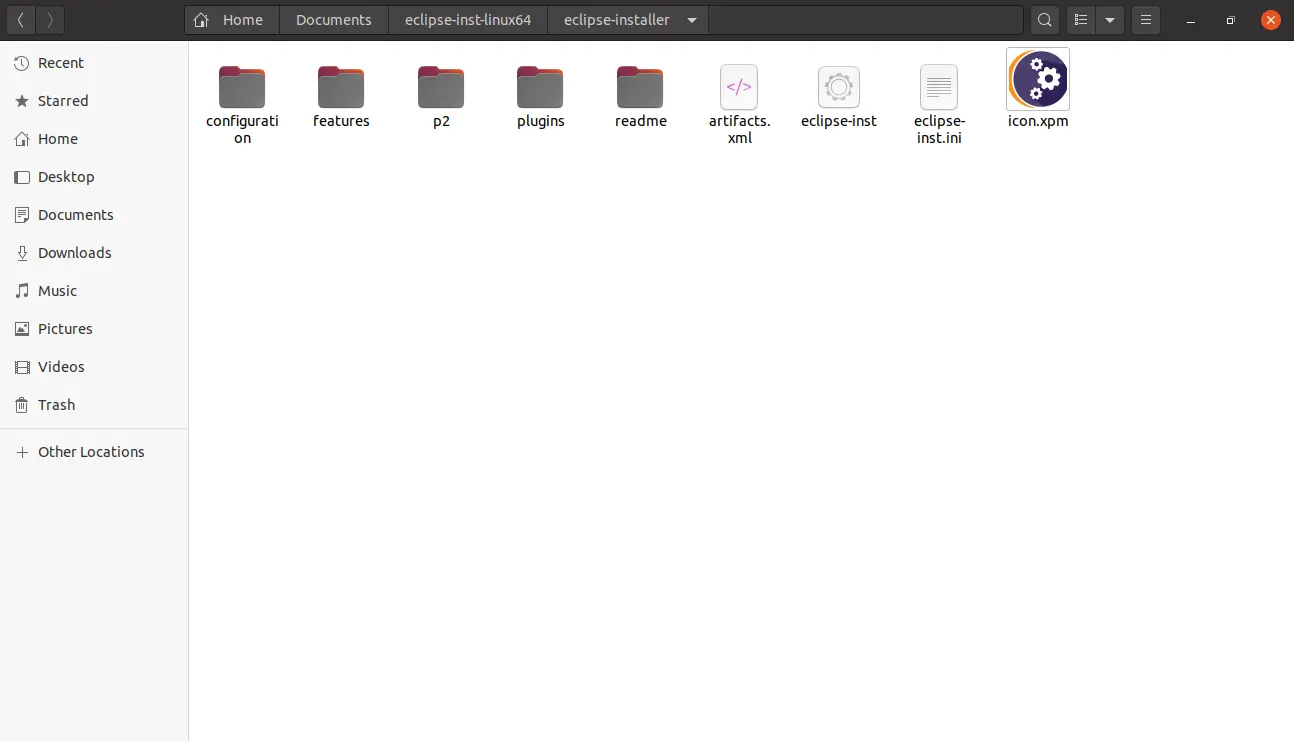Image resolution: width=1294 pixels, height=741 pixels.
Task: Go back with the left arrow button
Action: pyautogui.click(x=21, y=20)
